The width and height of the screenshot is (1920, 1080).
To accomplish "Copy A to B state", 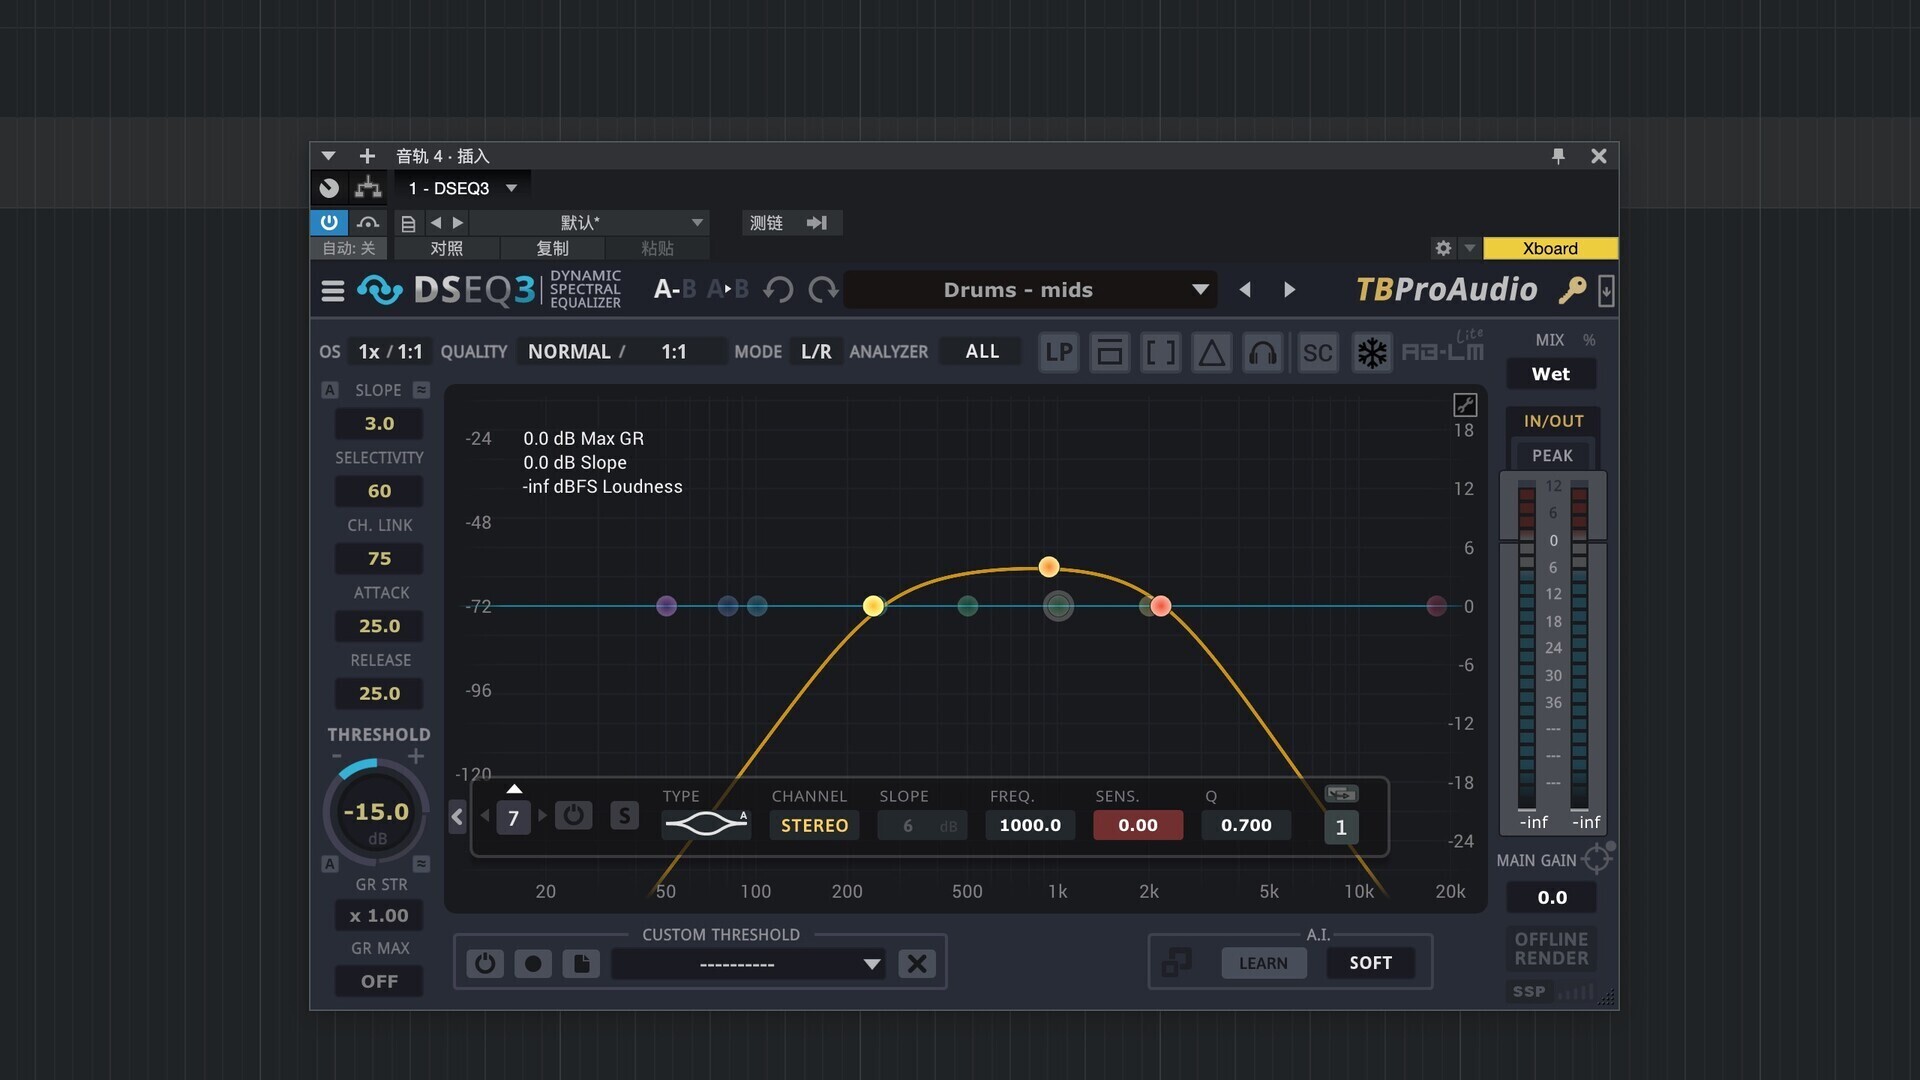I will [728, 290].
